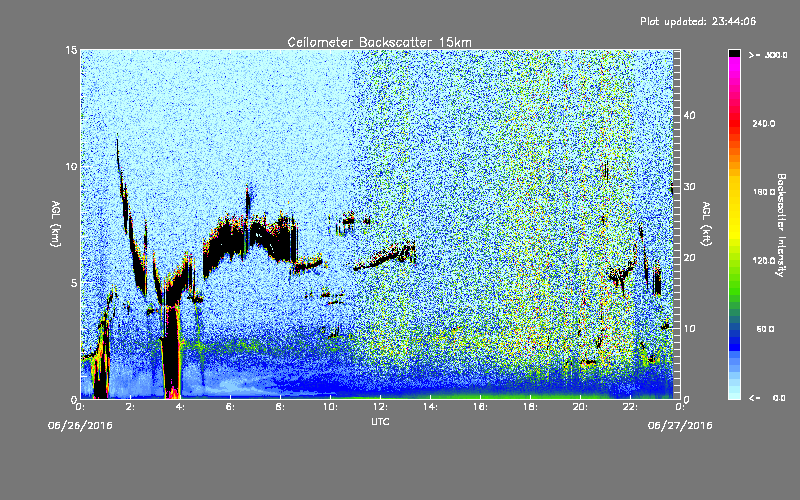Select the "Ceilometer Backscatter 15km" plot title
800x500 pixels.
[380, 42]
